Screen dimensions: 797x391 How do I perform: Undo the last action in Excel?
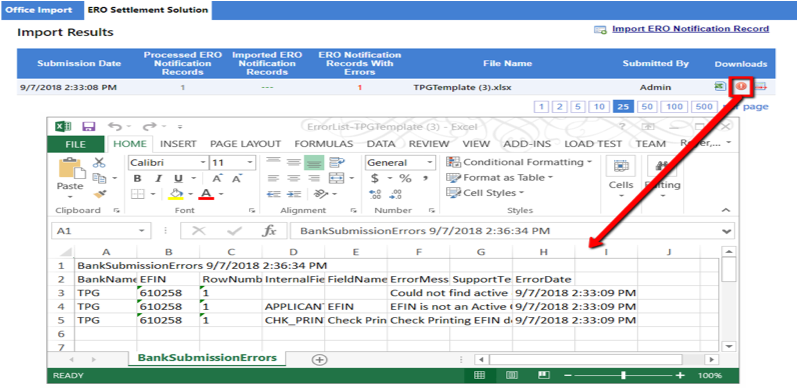(114, 127)
